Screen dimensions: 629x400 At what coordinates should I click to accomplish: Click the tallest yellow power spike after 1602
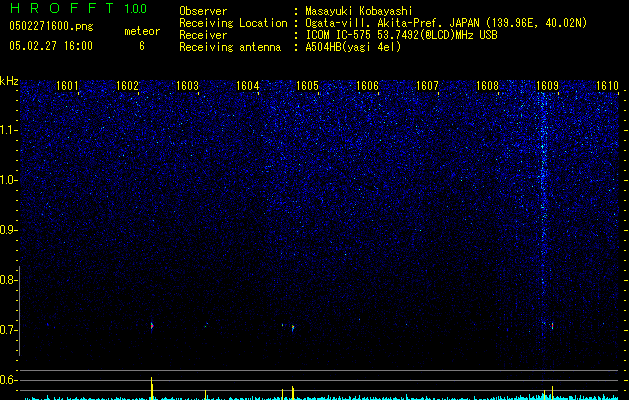[x=152, y=388]
